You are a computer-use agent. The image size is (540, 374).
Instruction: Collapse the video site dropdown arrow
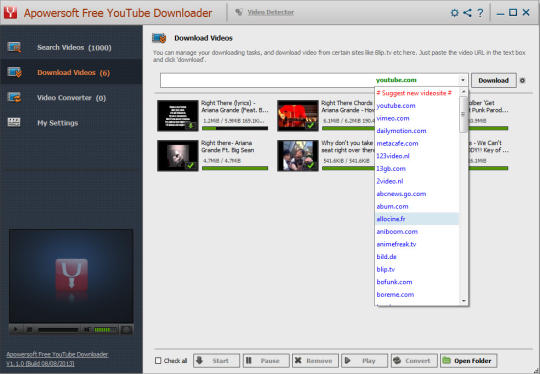click(x=463, y=80)
